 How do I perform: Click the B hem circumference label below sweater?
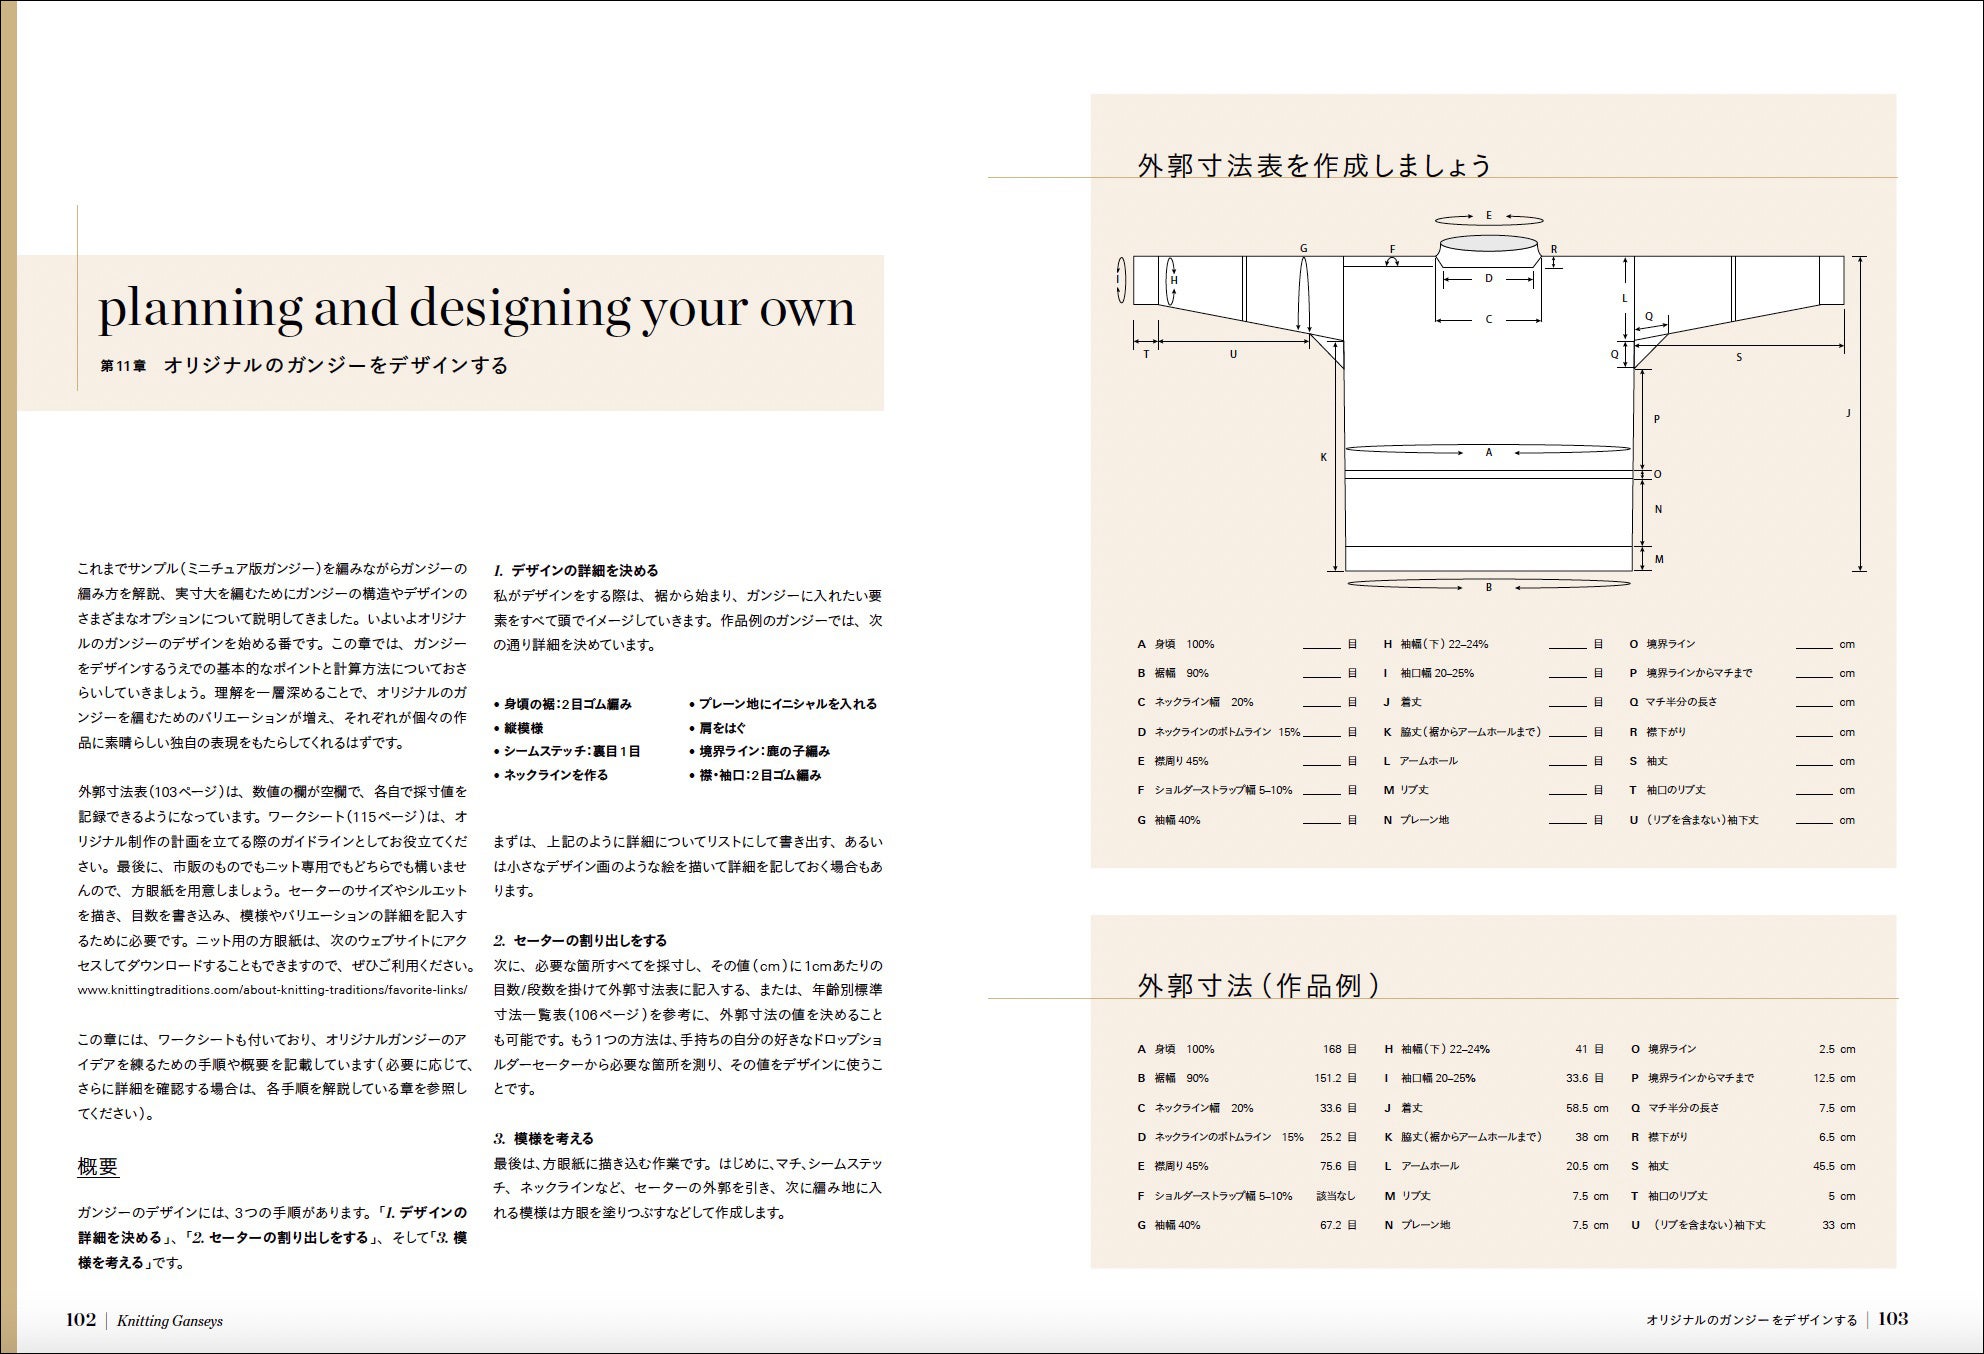tap(1488, 587)
